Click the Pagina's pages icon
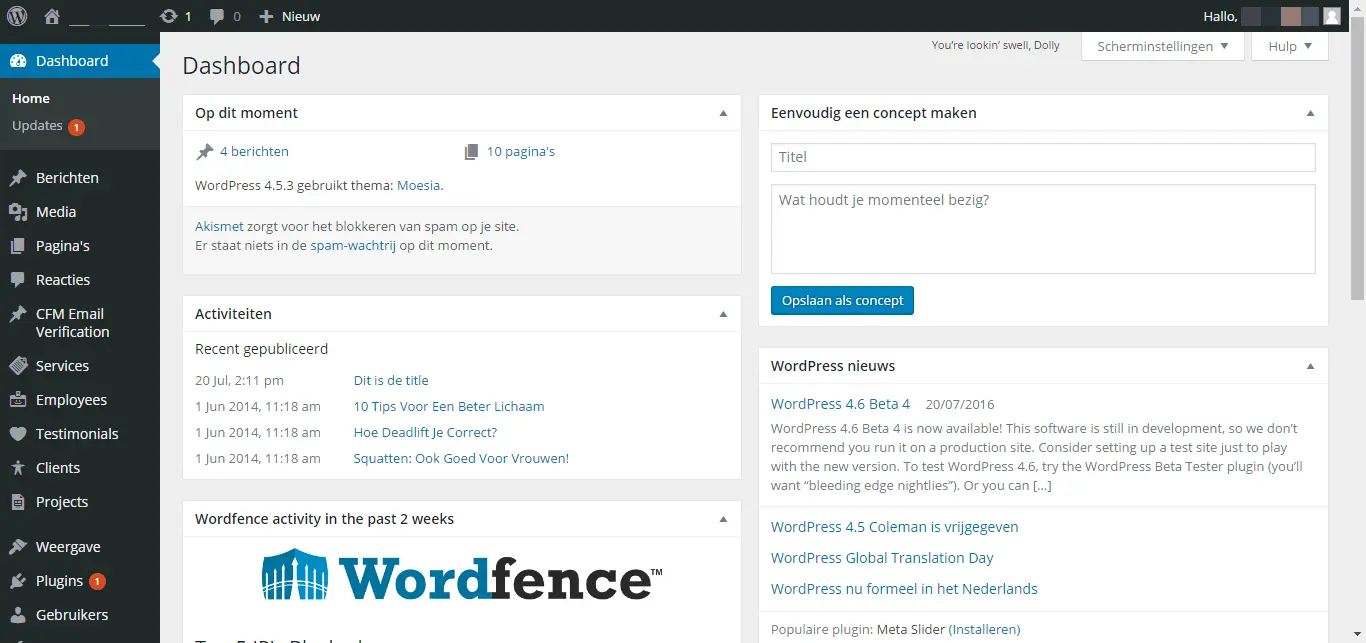Image resolution: width=1366 pixels, height=643 pixels. 18,246
